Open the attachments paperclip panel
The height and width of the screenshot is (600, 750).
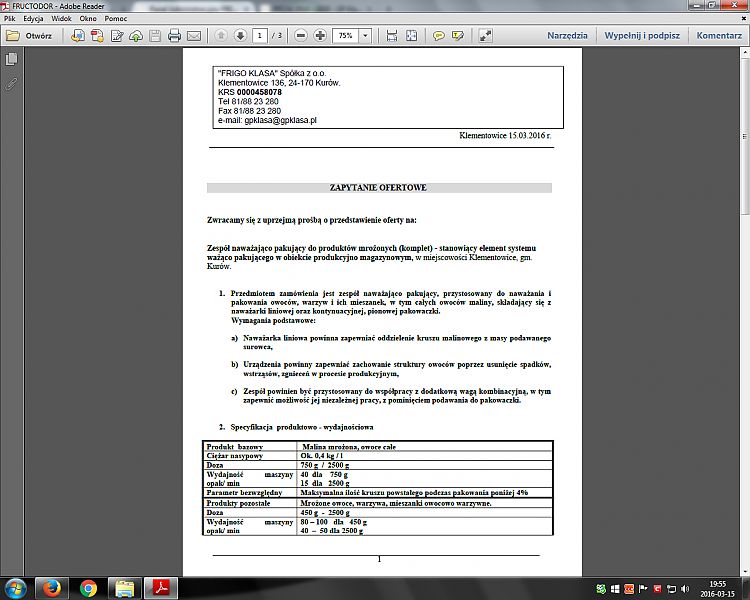click(11, 83)
